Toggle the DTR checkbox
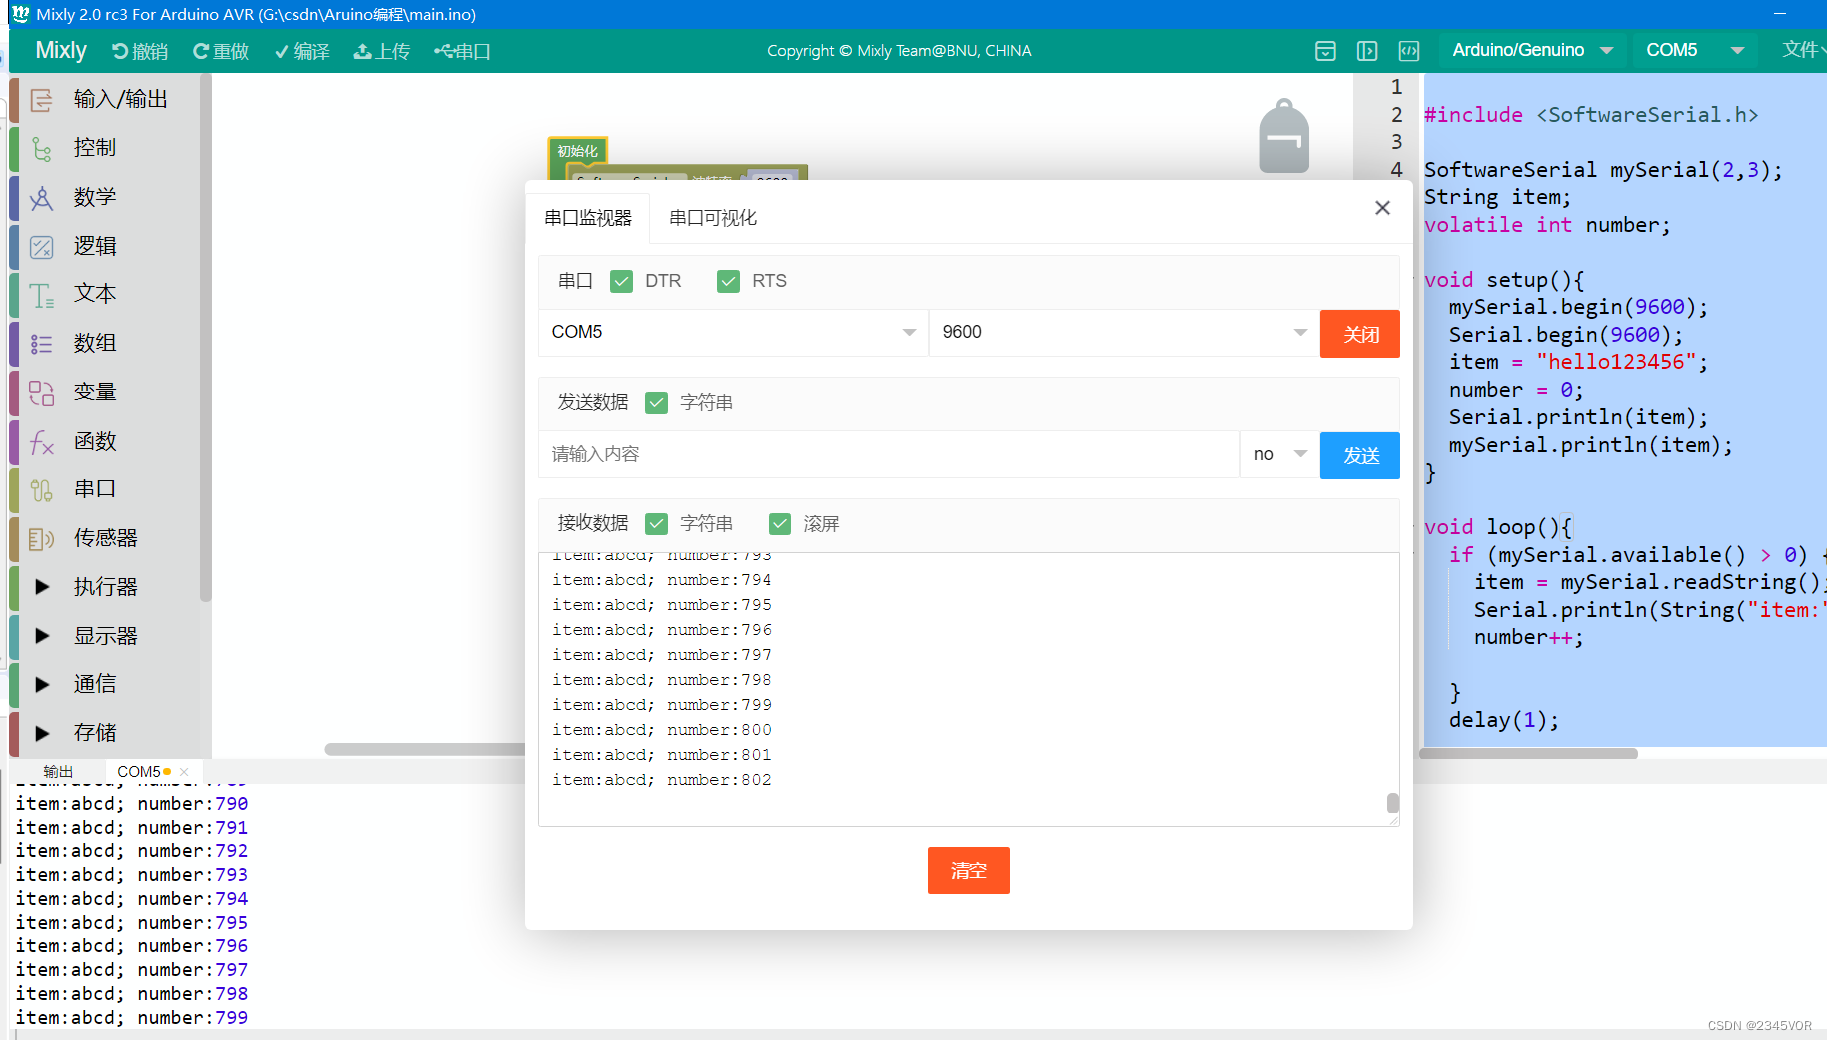The height and width of the screenshot is (1040, 1827). [x=621, y=281]
